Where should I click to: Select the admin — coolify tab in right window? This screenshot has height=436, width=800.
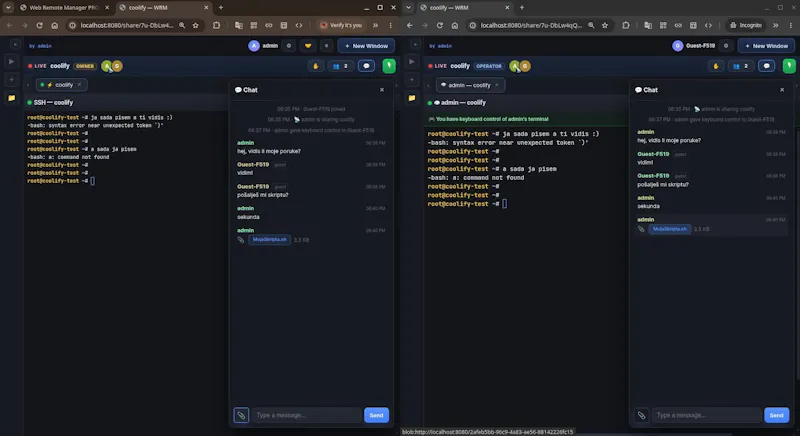coord(470,85)
